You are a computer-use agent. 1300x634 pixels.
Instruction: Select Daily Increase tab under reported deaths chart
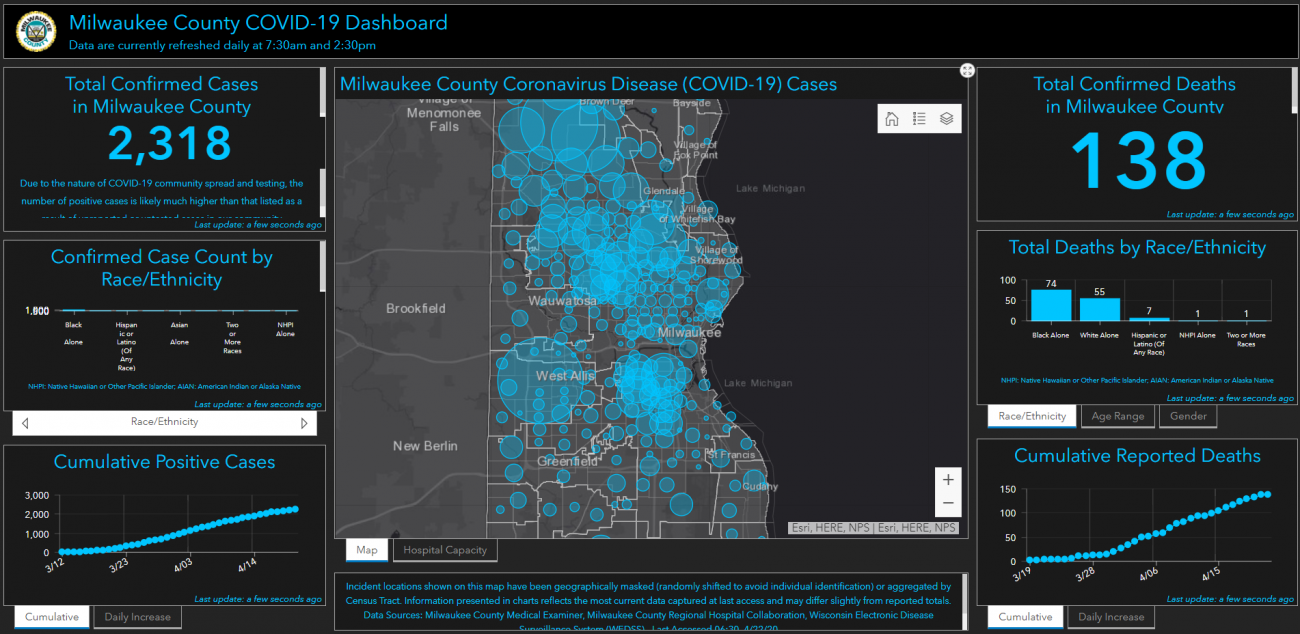click(1112, 617)
